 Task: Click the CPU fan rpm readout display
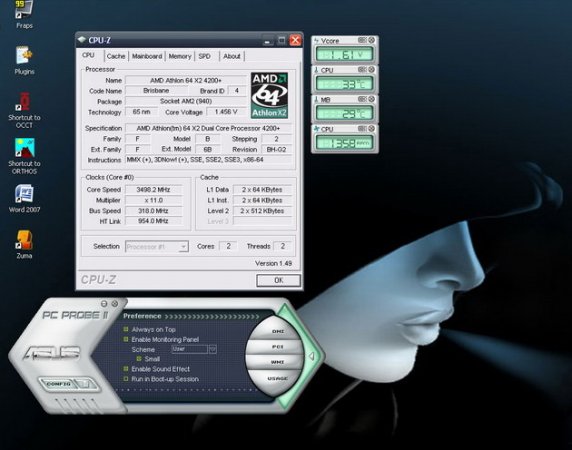point(344,143)
